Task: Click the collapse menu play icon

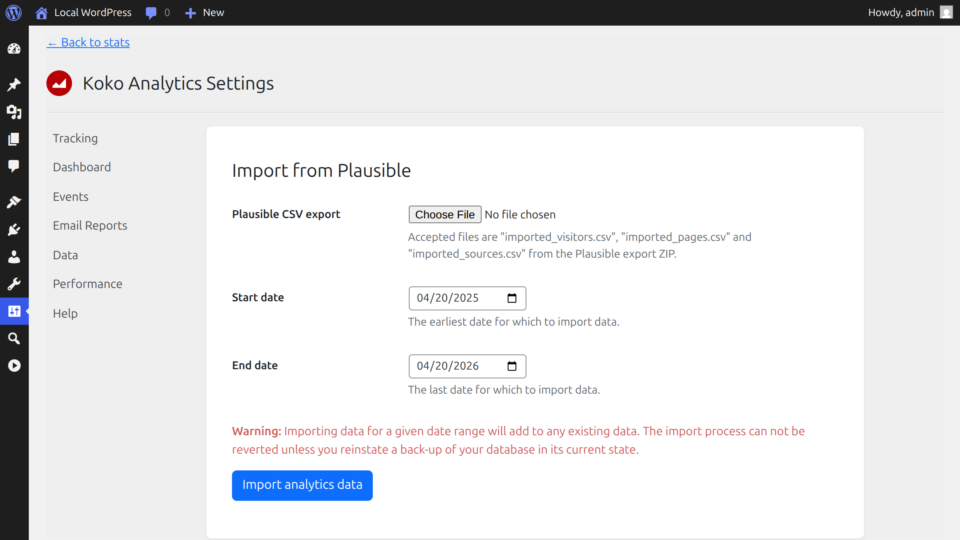Action: 14,366
